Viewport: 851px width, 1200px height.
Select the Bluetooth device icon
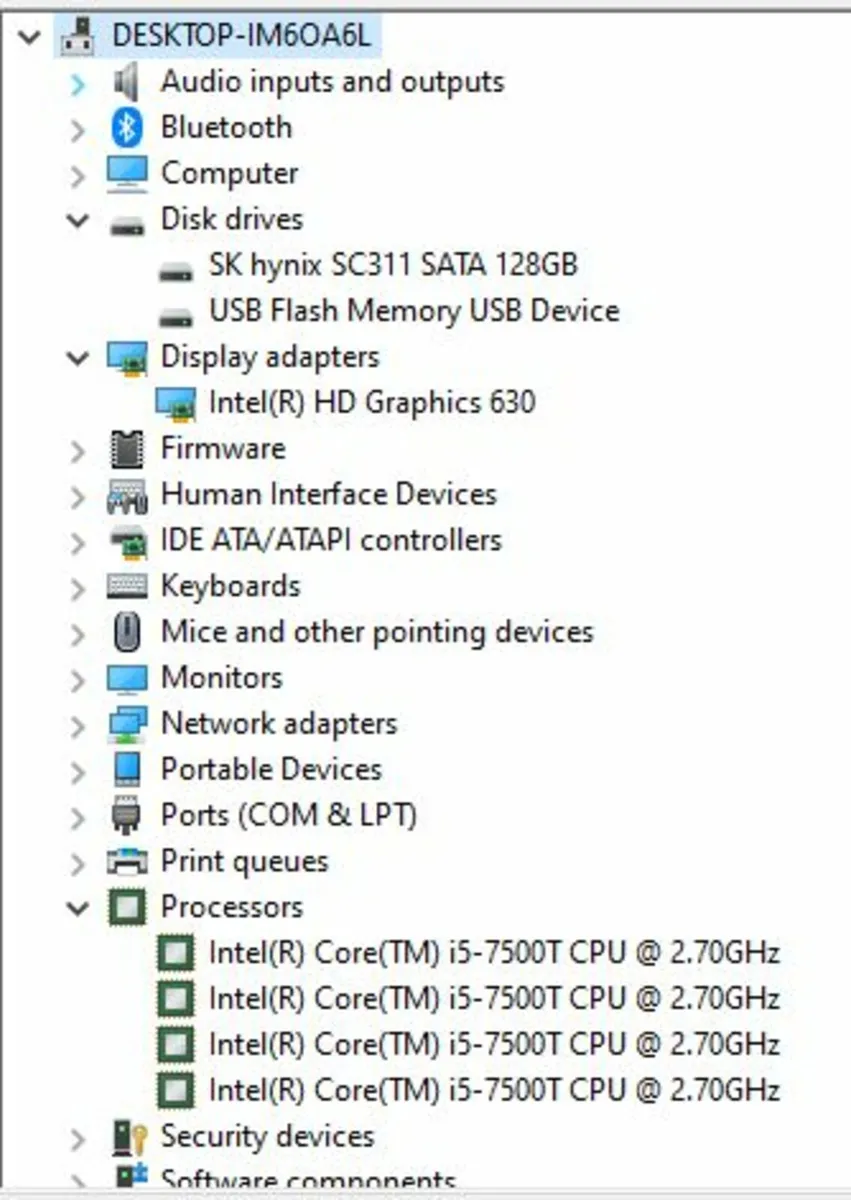pyautogui.click(x=126, y=128)
